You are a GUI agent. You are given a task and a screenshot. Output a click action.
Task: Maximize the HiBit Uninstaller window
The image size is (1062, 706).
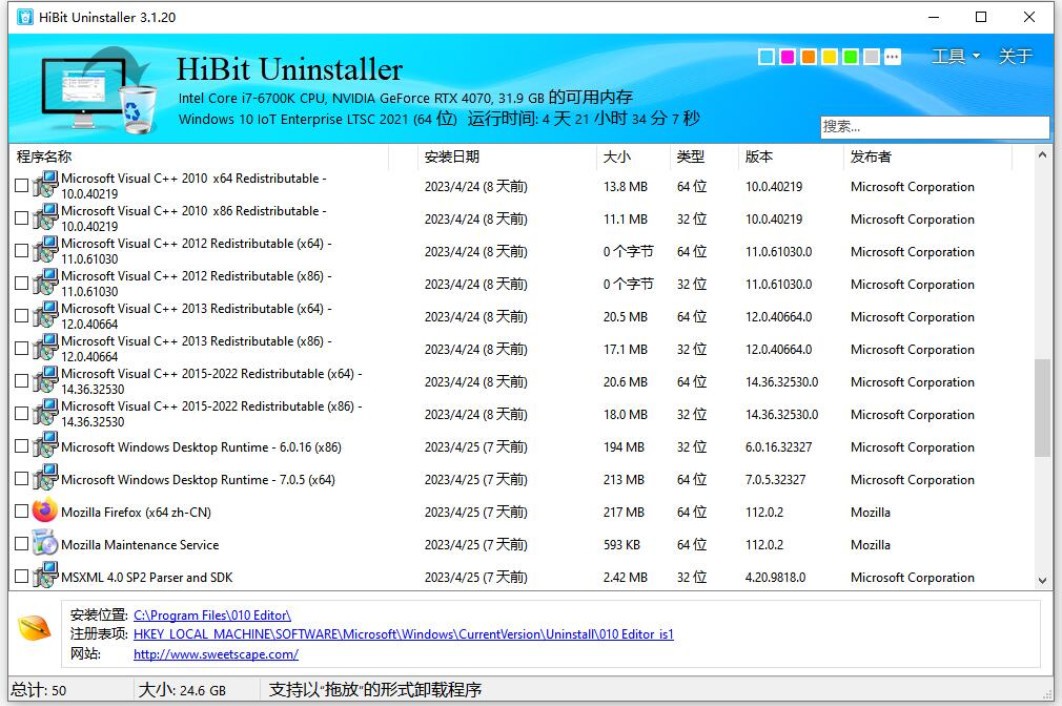pos(981,17)
